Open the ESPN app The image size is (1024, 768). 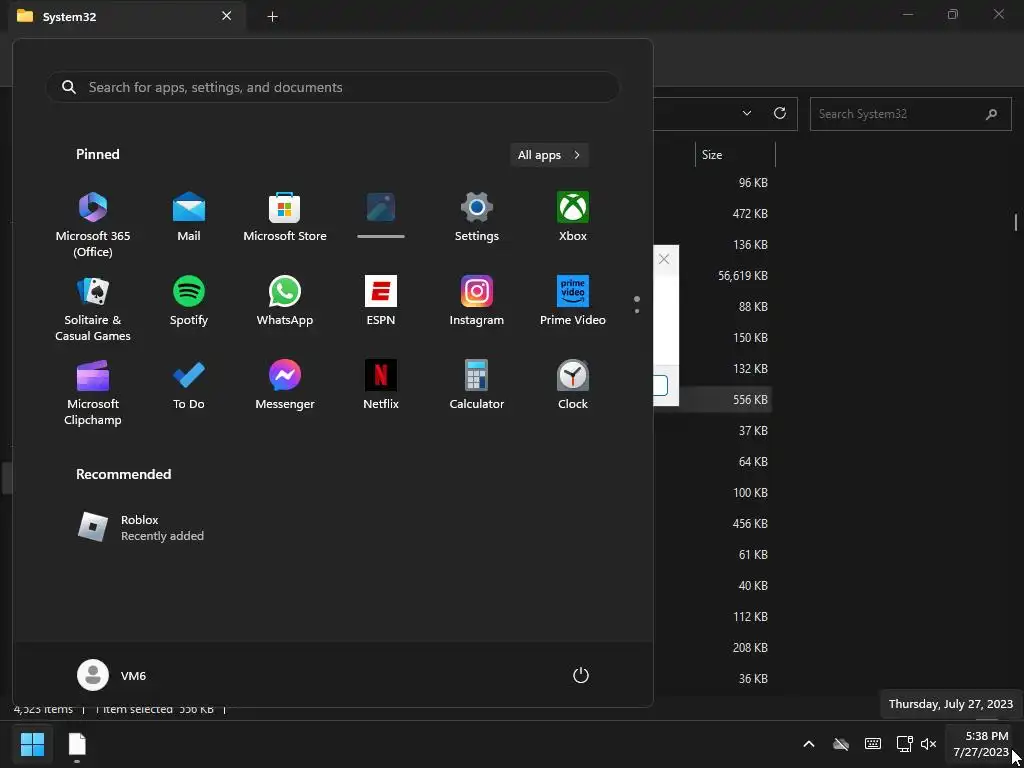pyautogui.click(x=381, y=301)
